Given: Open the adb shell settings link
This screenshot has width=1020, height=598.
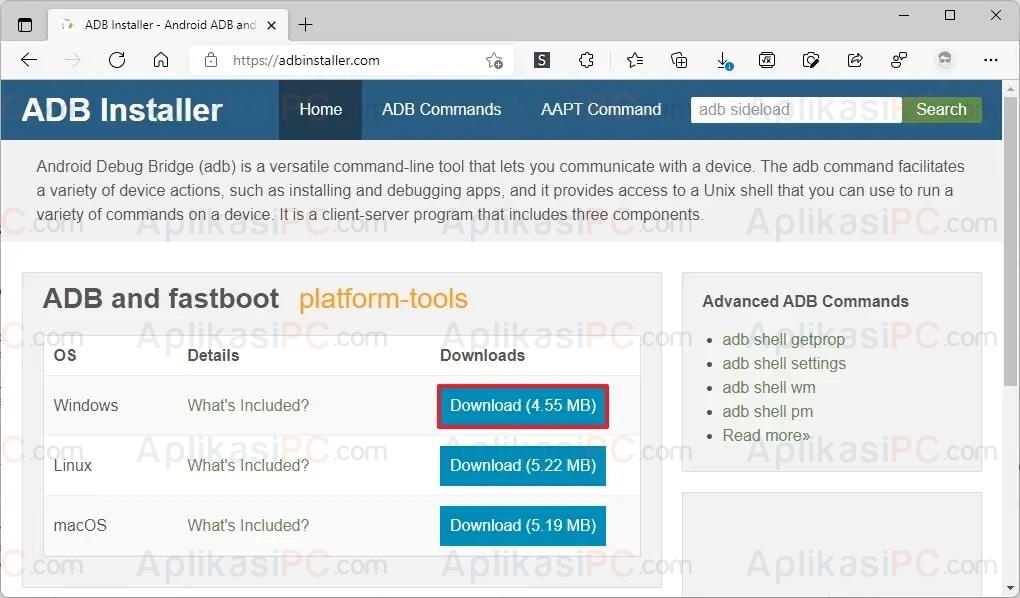Looking at the screenshot, I should click(x=784, y=364).
